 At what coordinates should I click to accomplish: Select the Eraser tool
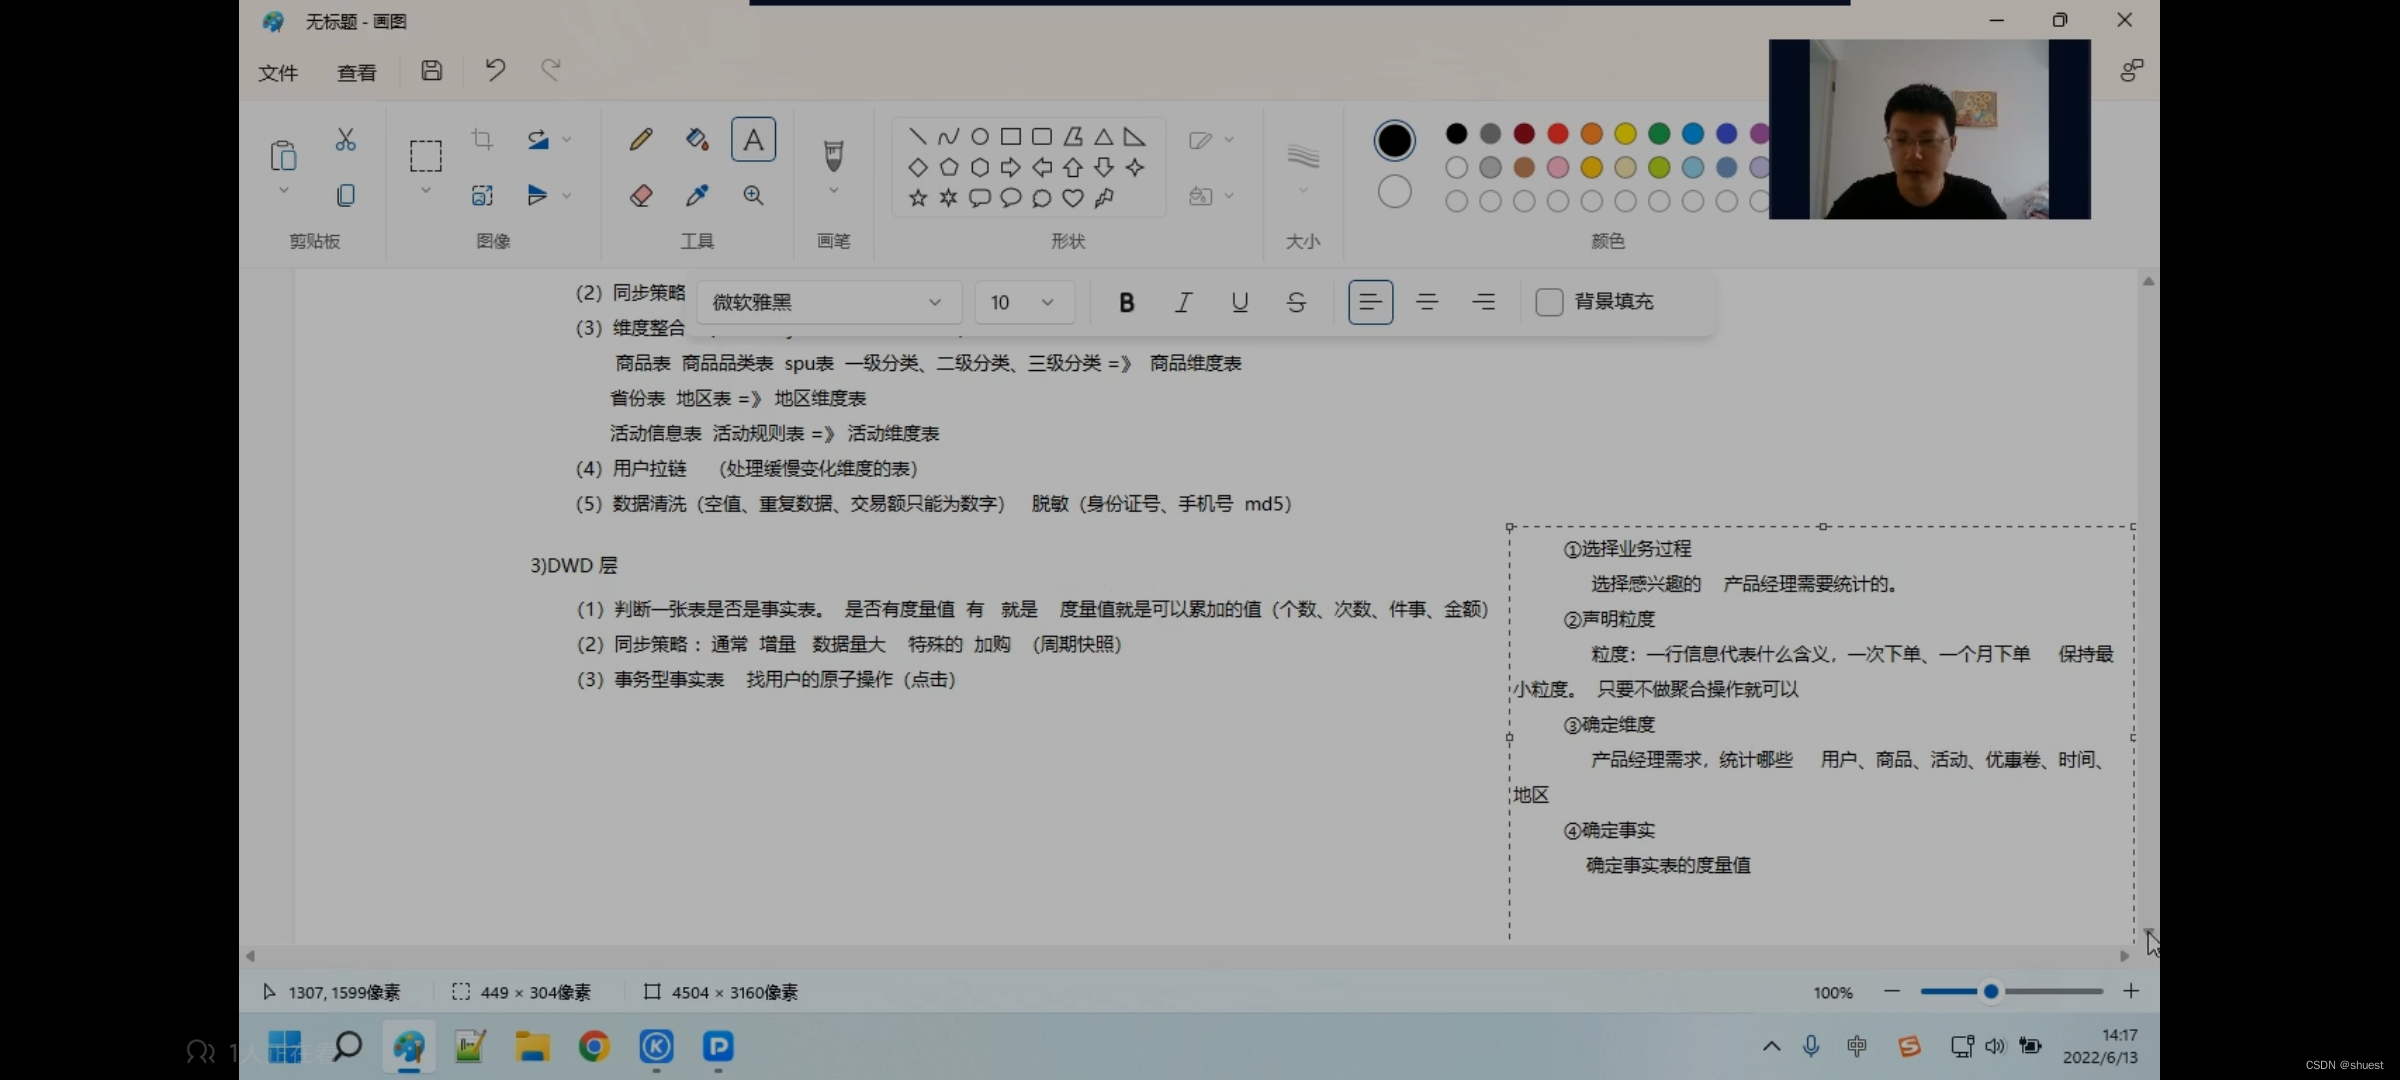click(641, 196)
